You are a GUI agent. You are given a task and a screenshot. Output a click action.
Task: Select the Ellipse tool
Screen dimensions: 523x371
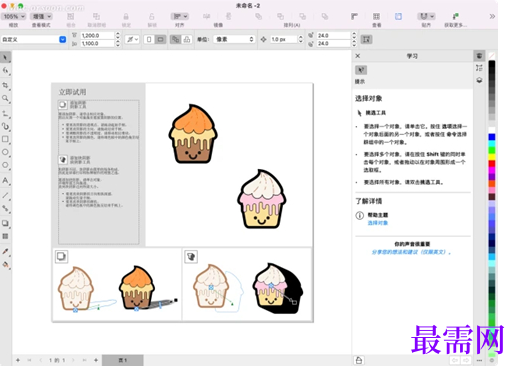(x=5, y=152)
